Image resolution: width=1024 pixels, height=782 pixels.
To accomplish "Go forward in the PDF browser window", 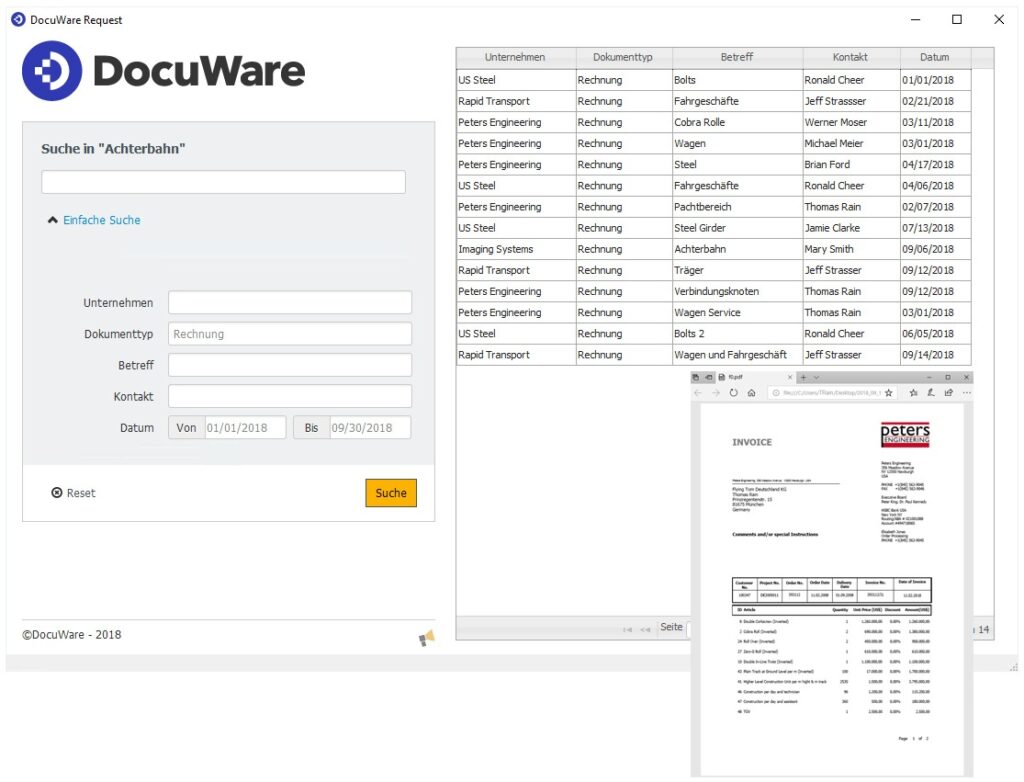I will [716, 393].
